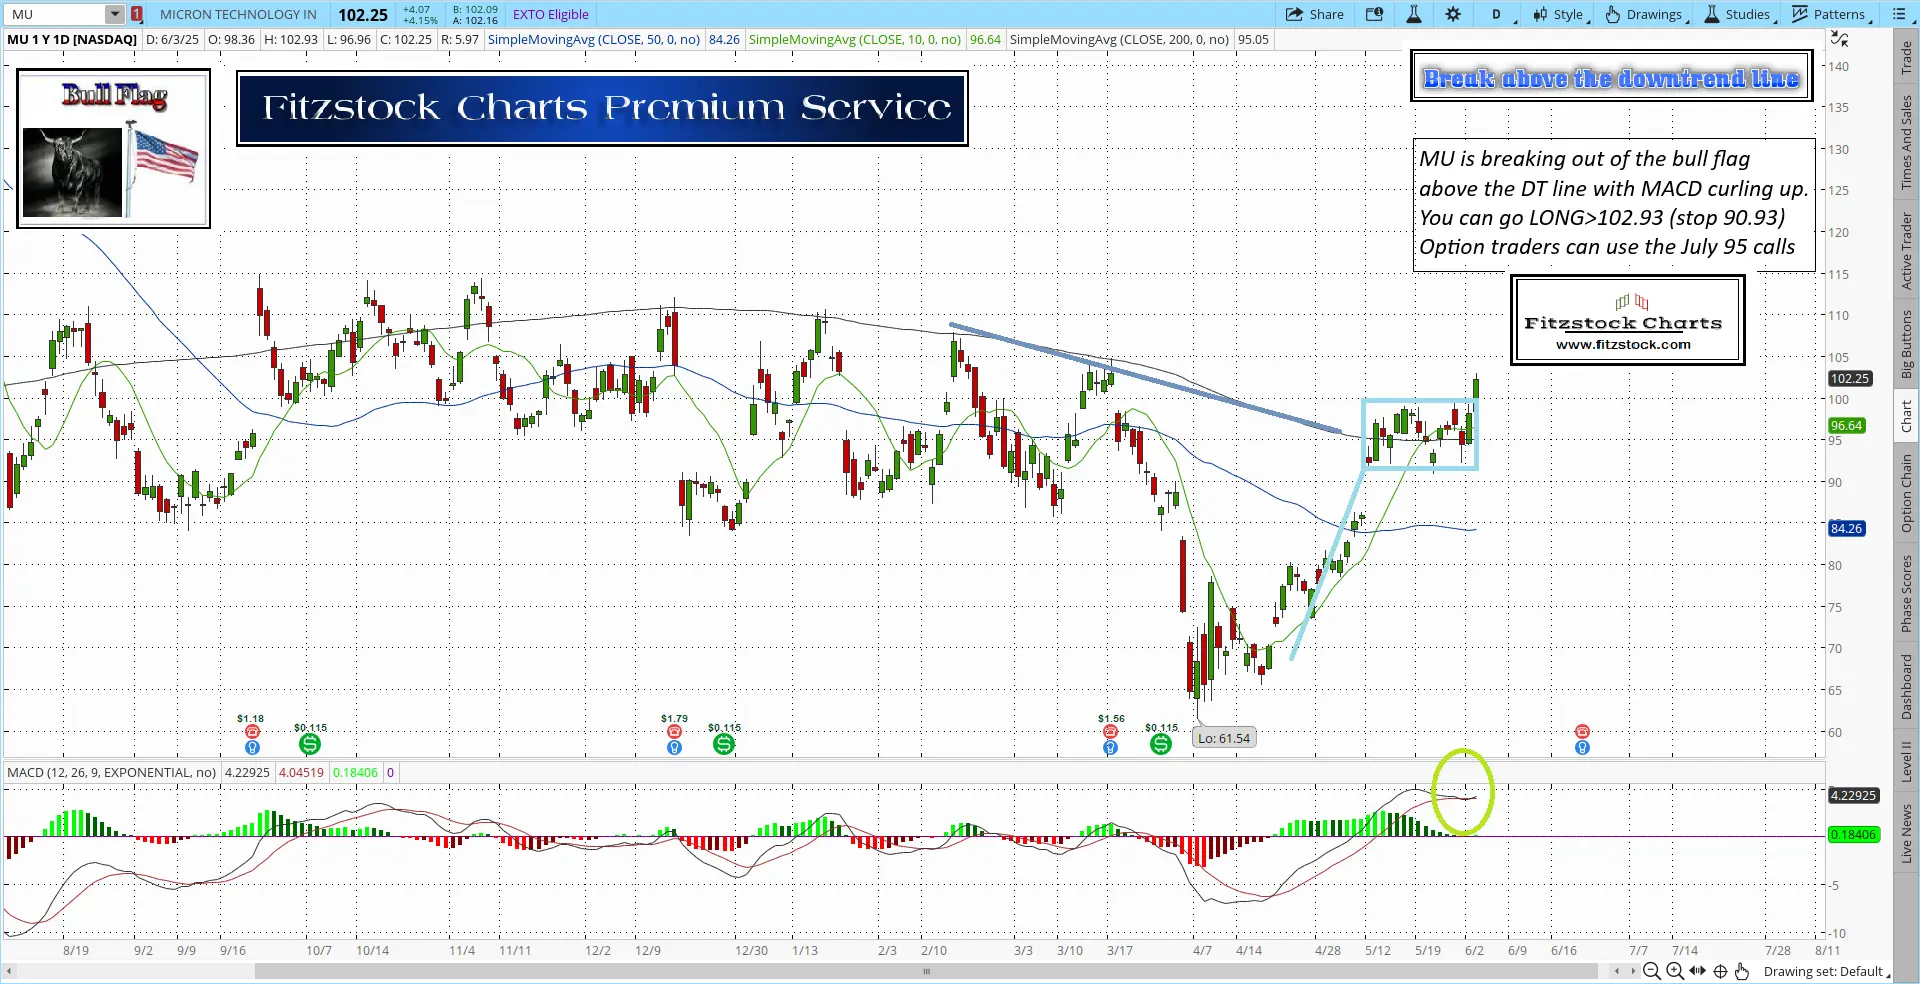Image resolution: width=1920 pixels, height=984 pixels.
Task: Open the Drawing set: Default dropdown
Action: 1826,971
